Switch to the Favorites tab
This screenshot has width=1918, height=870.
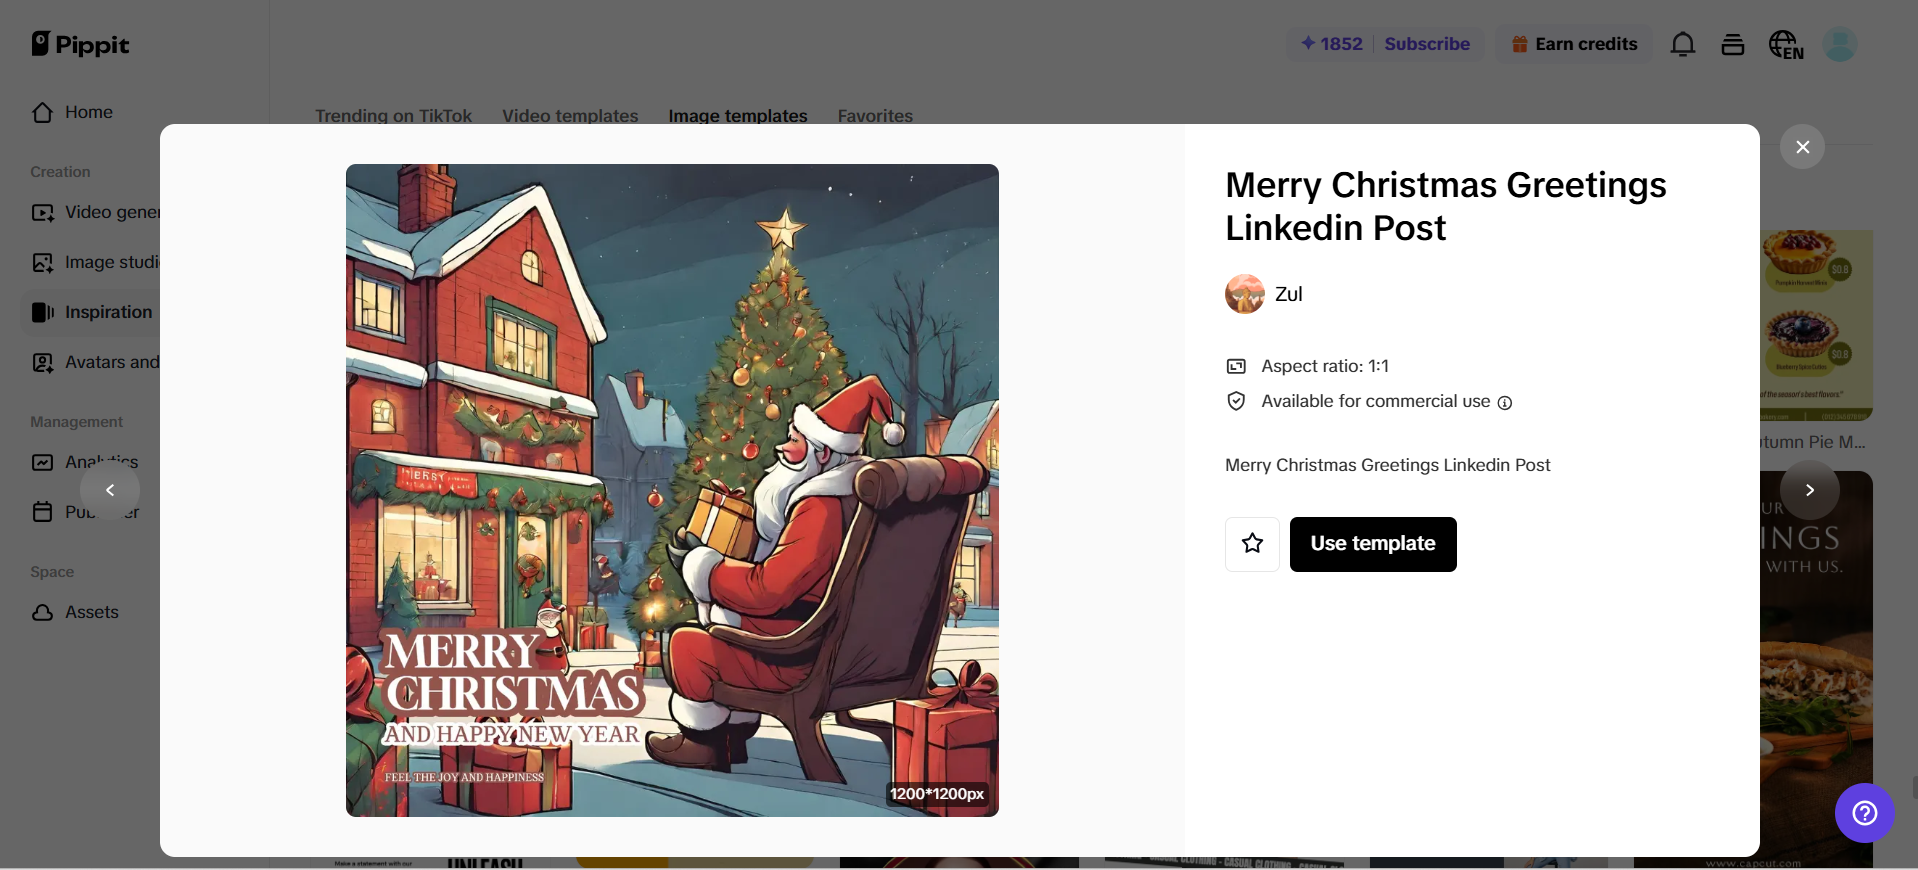pyautogui.click(x=875, y=115)
